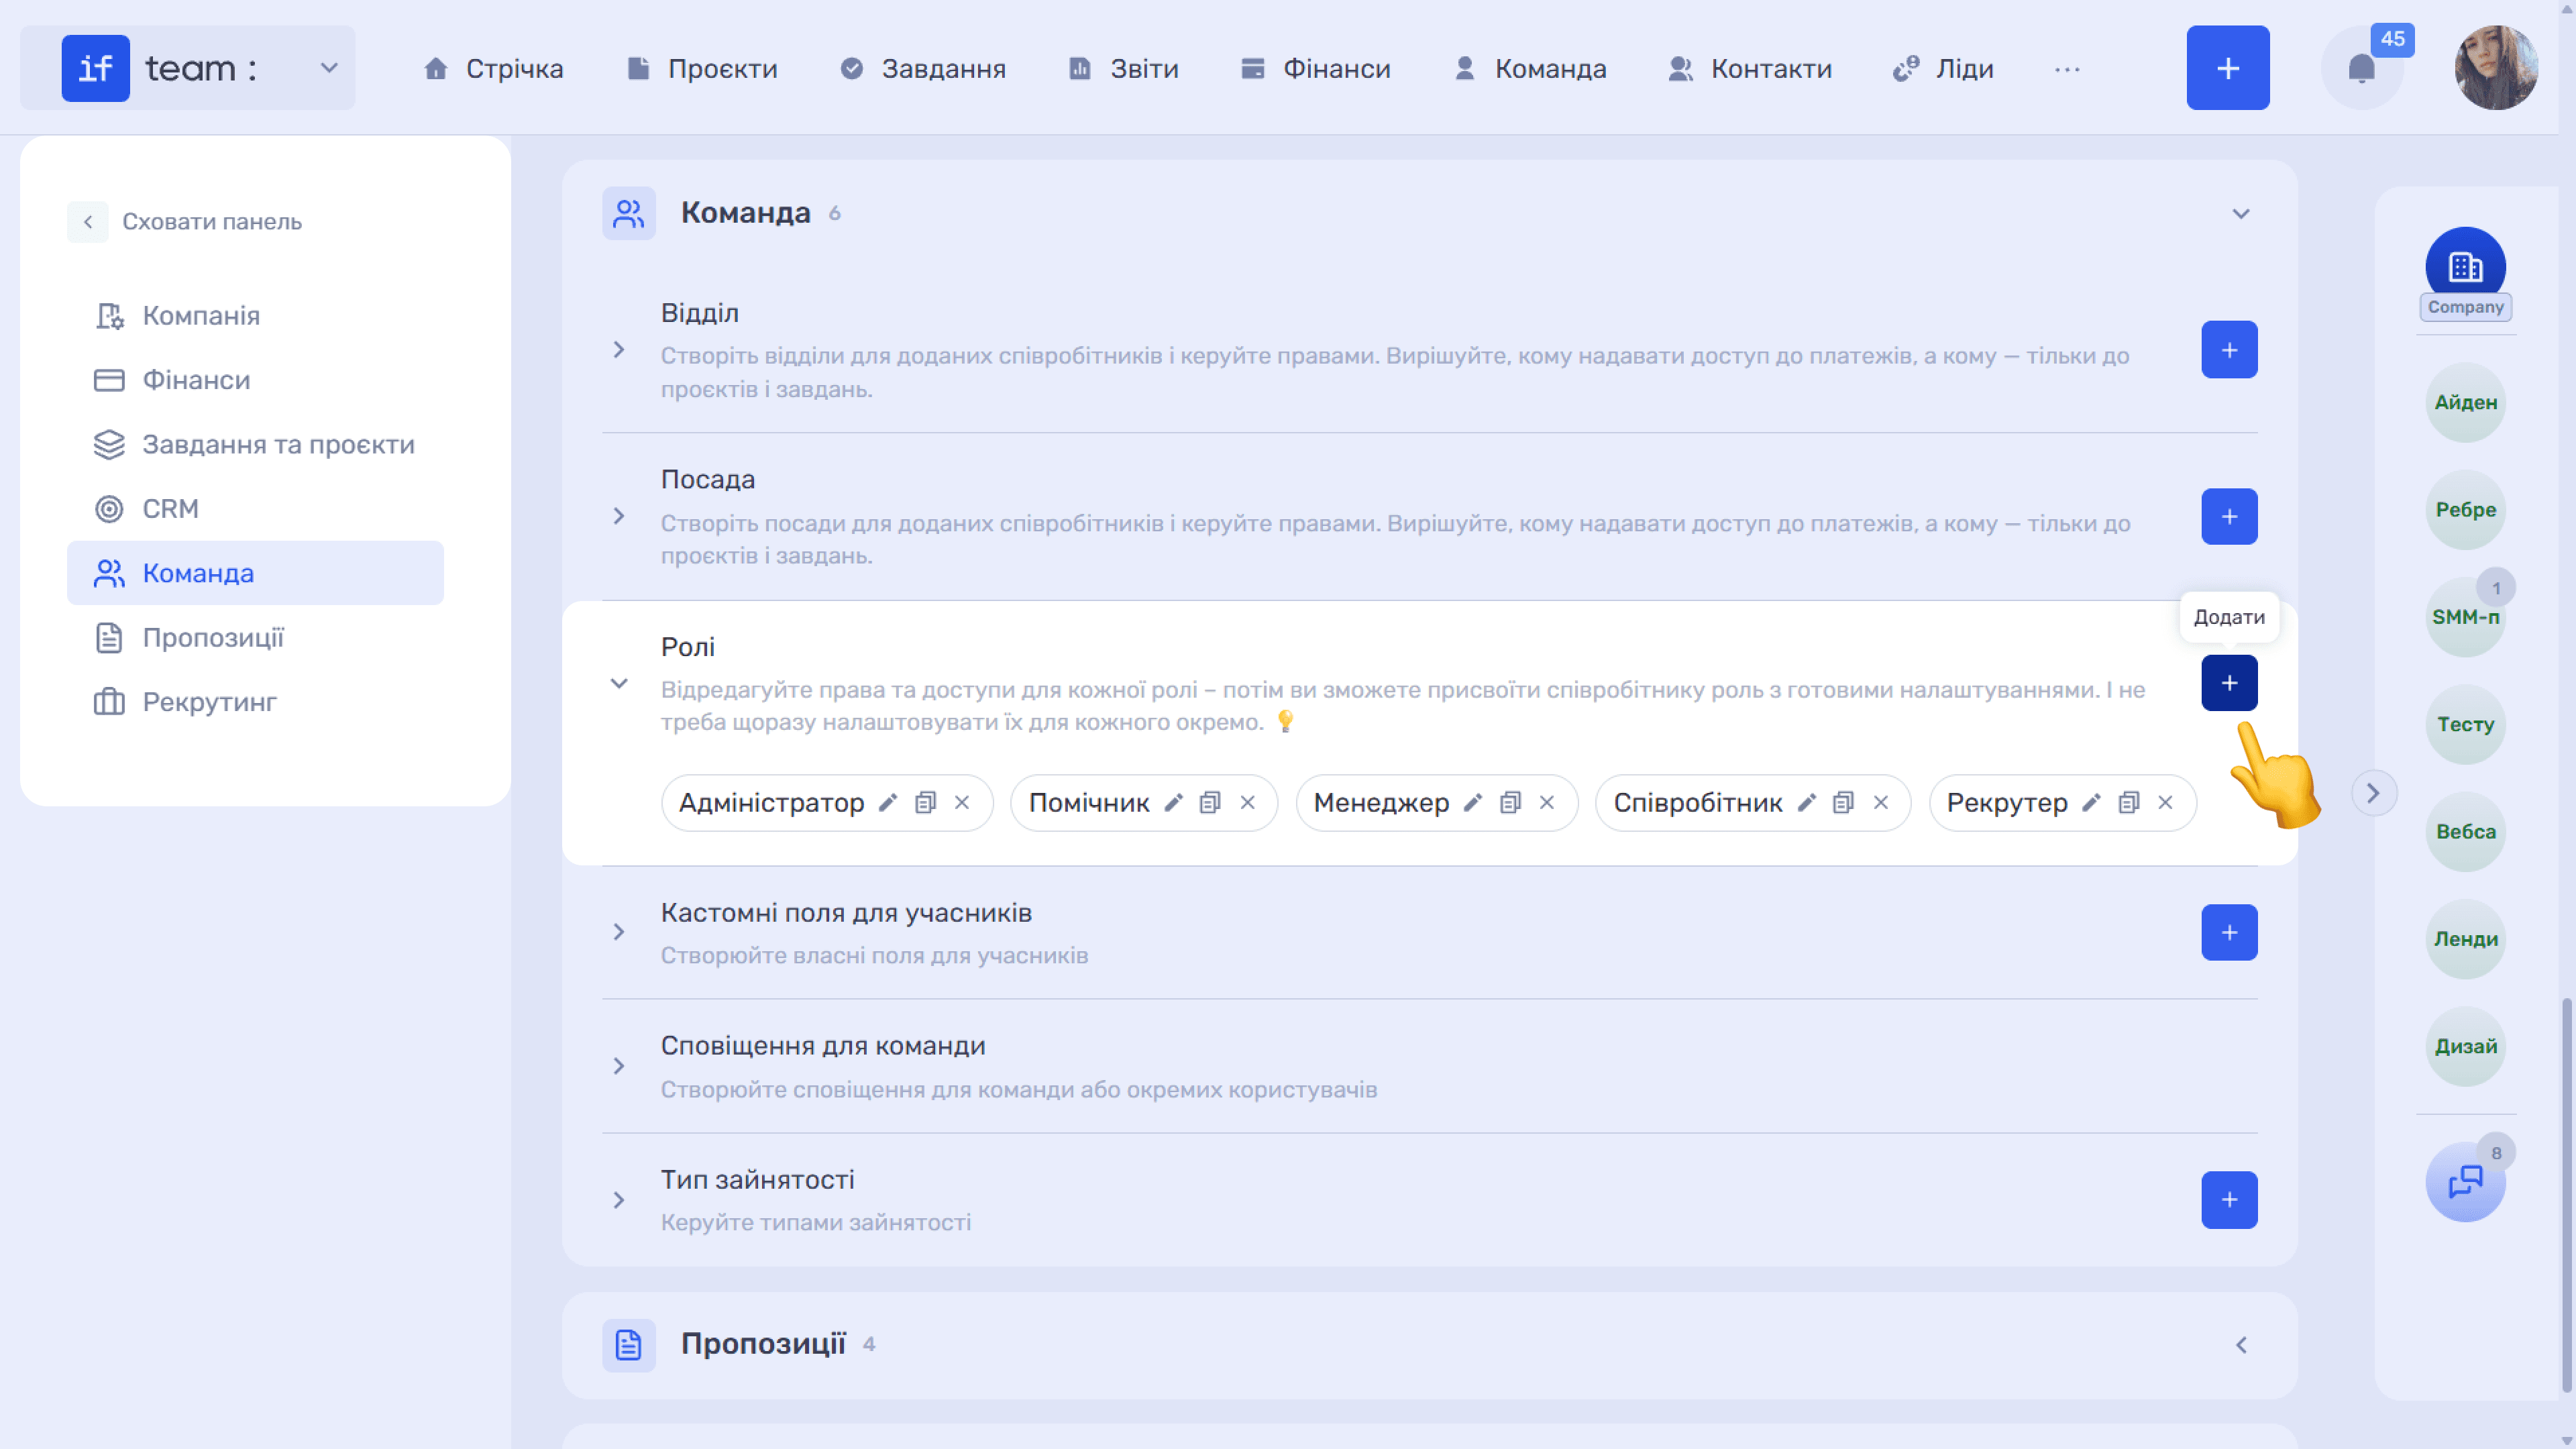Duplicate the Помічник role

1210,803
